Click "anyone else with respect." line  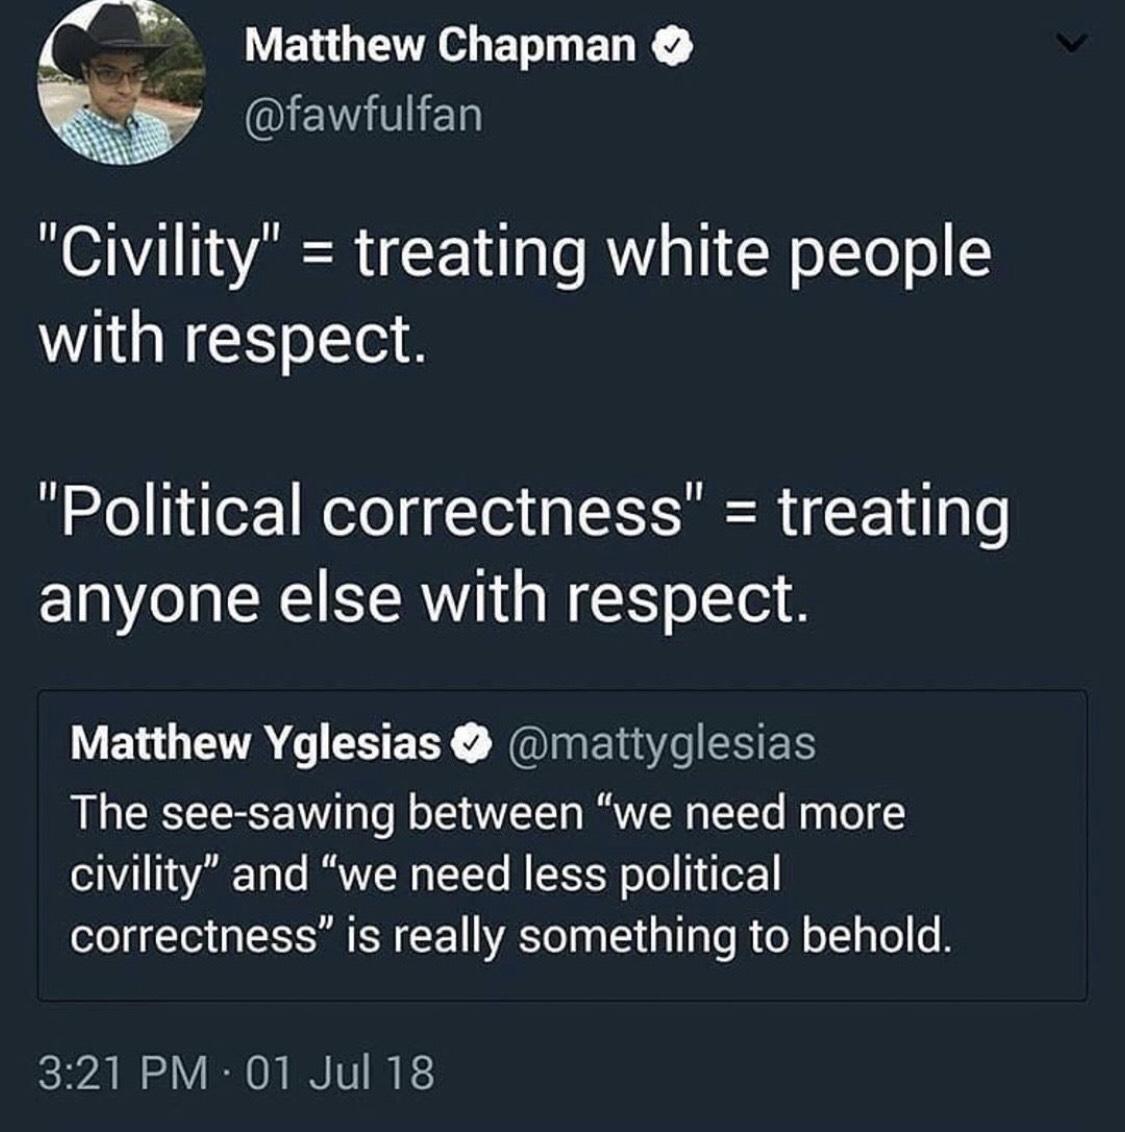422,598
